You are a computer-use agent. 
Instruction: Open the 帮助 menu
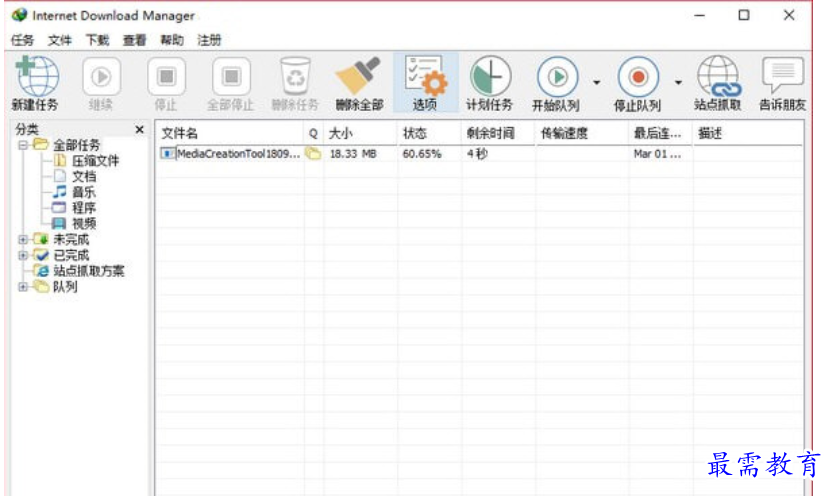point(172,40)
